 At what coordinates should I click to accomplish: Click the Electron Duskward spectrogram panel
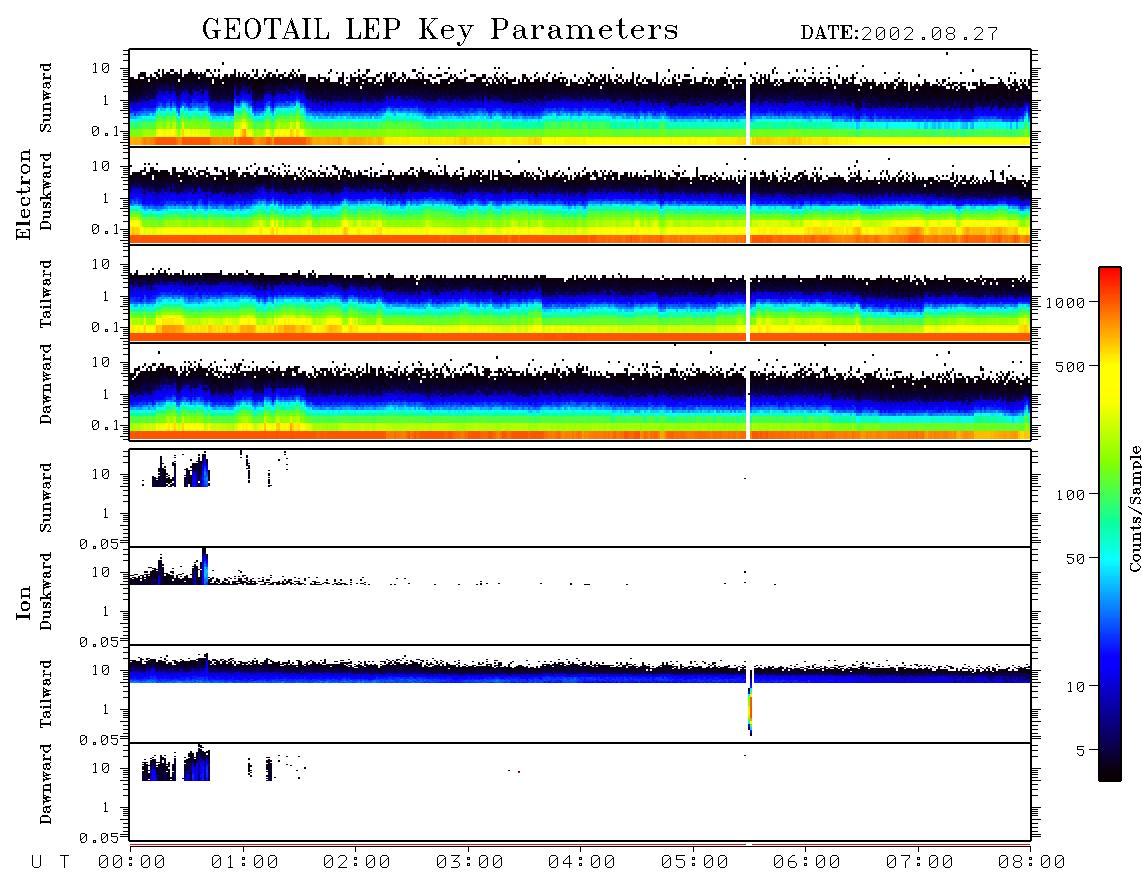(x=580, y=196)
